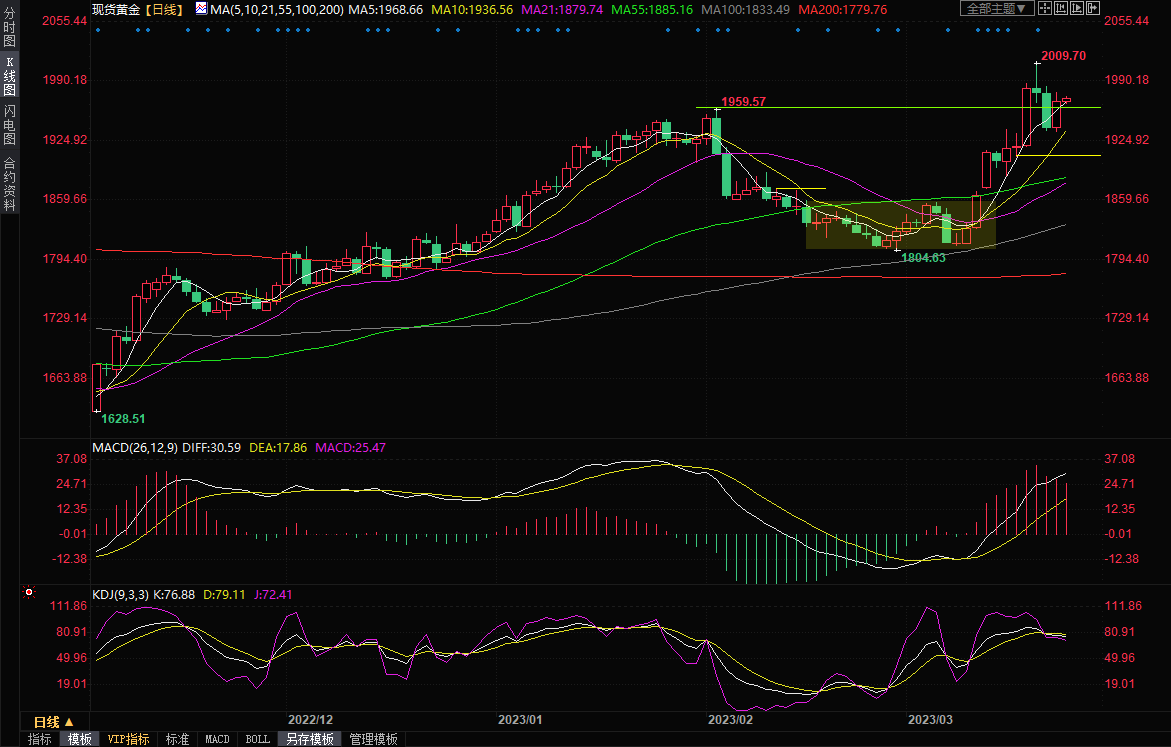Apply the MACD template in bottom bar
This screenshot has width=1171, height=747.
[217, 739]
